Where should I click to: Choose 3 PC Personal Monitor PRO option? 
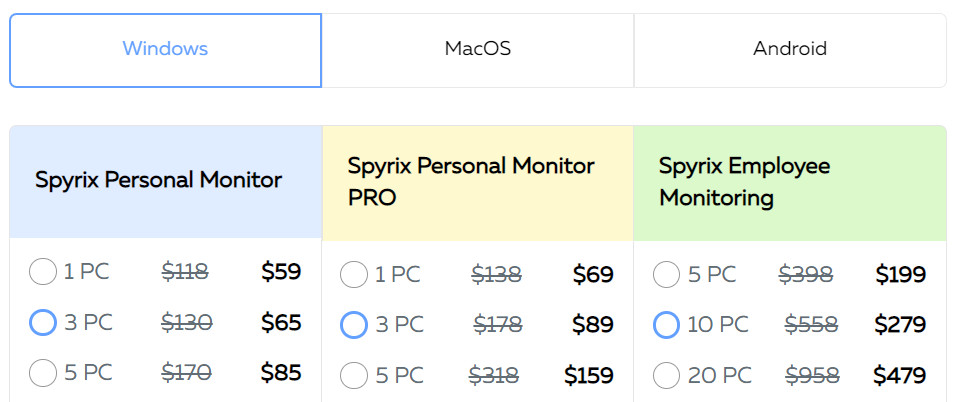coord(354,325)
